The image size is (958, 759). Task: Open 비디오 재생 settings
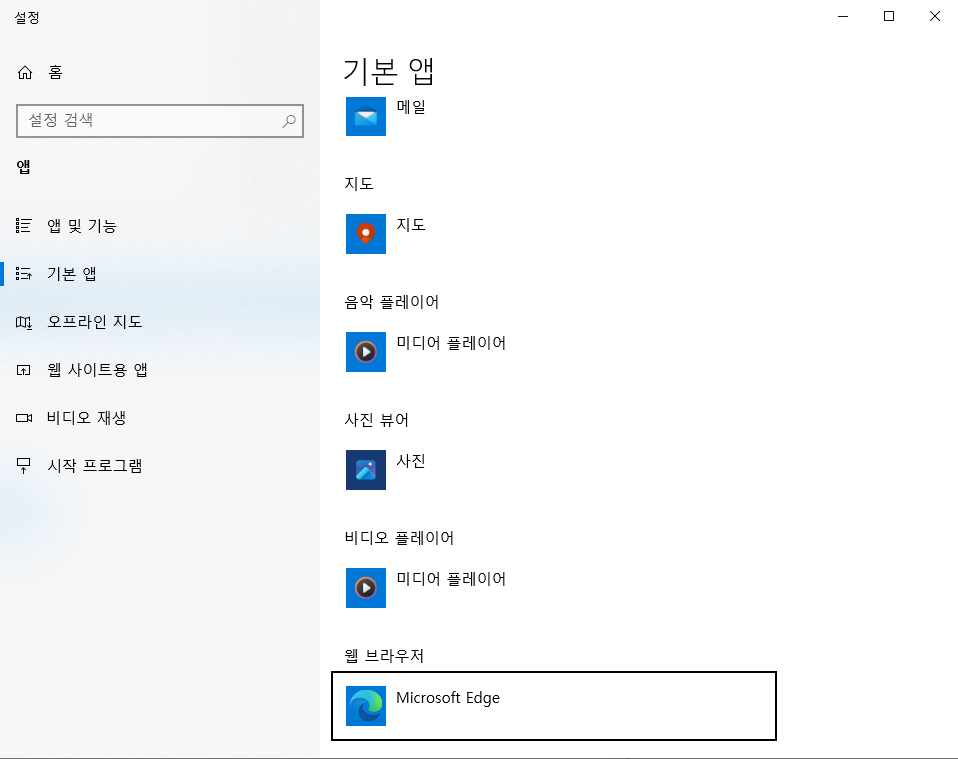click(x=160, y=418)
